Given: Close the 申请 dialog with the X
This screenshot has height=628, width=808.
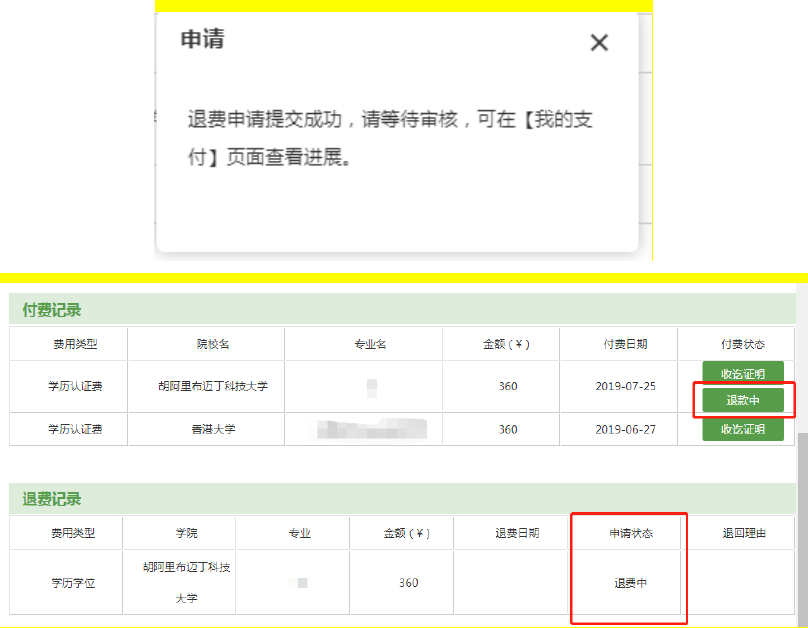Looking at the screenshot, I should coord(599,42).
